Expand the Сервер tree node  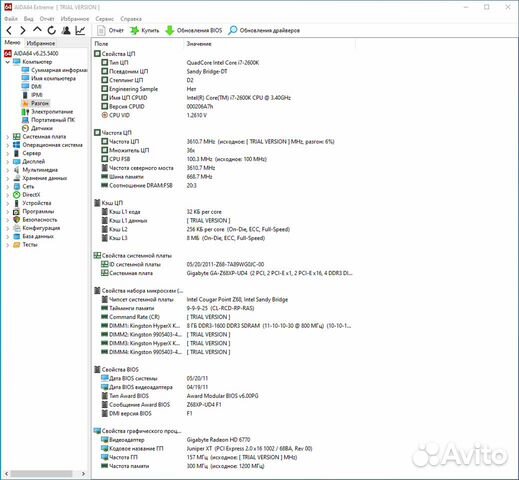7,153
